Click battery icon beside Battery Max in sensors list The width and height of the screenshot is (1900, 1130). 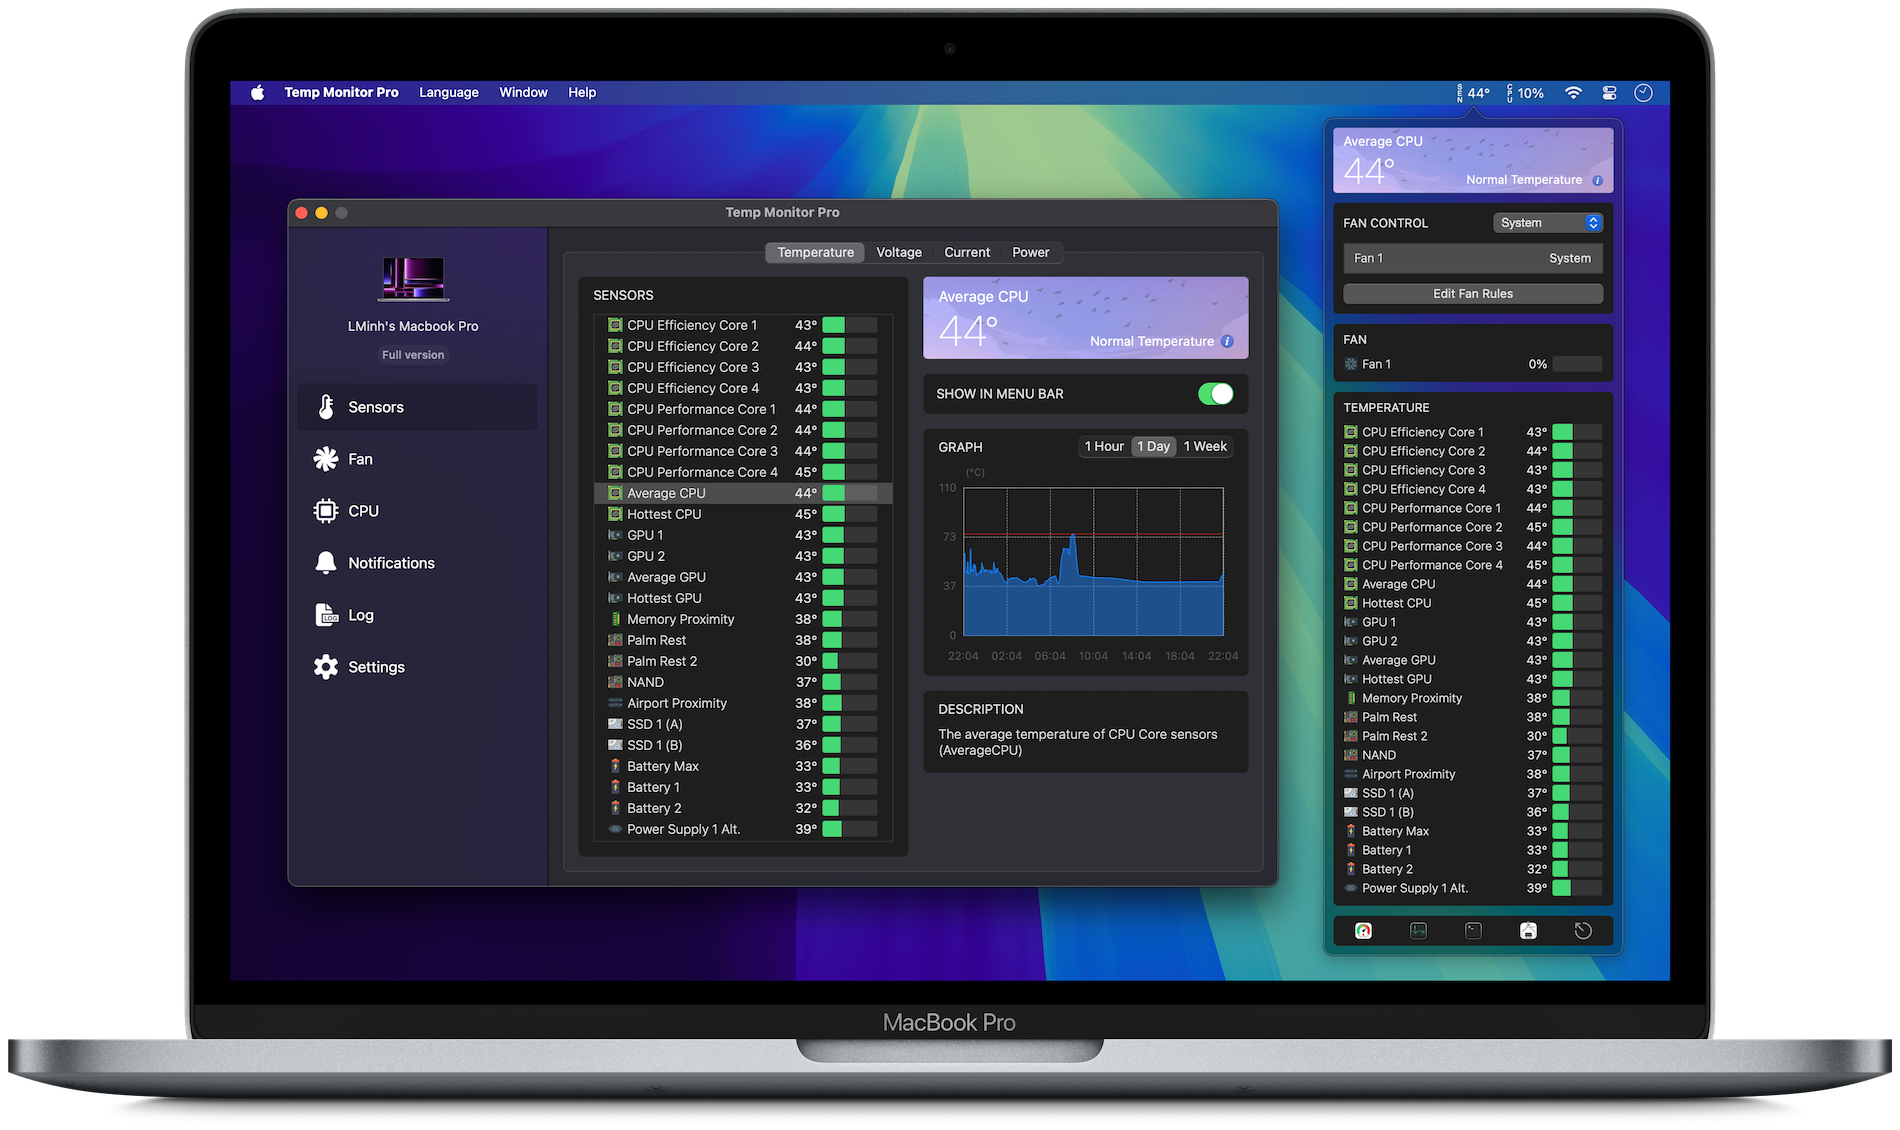[615, 766]
